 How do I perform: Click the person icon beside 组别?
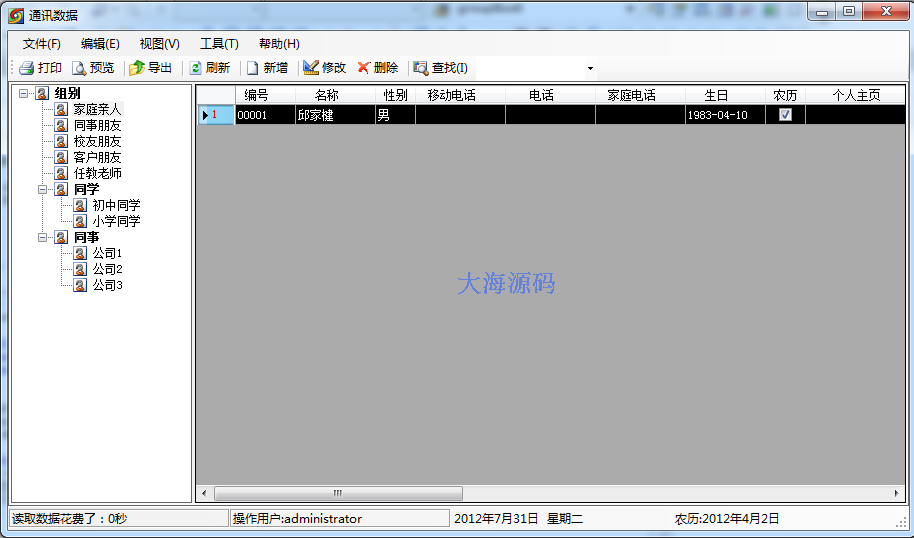(42, 93)
